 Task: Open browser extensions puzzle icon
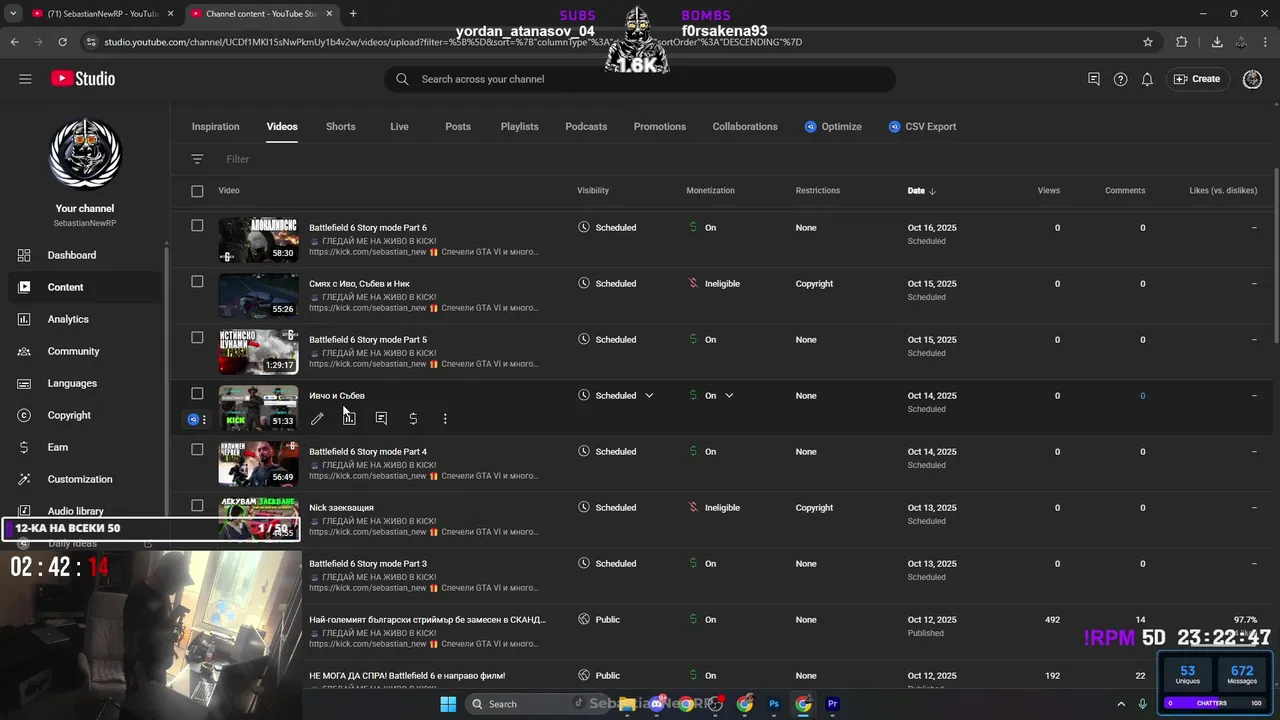pyautogui.click(x=1182, y=42)
